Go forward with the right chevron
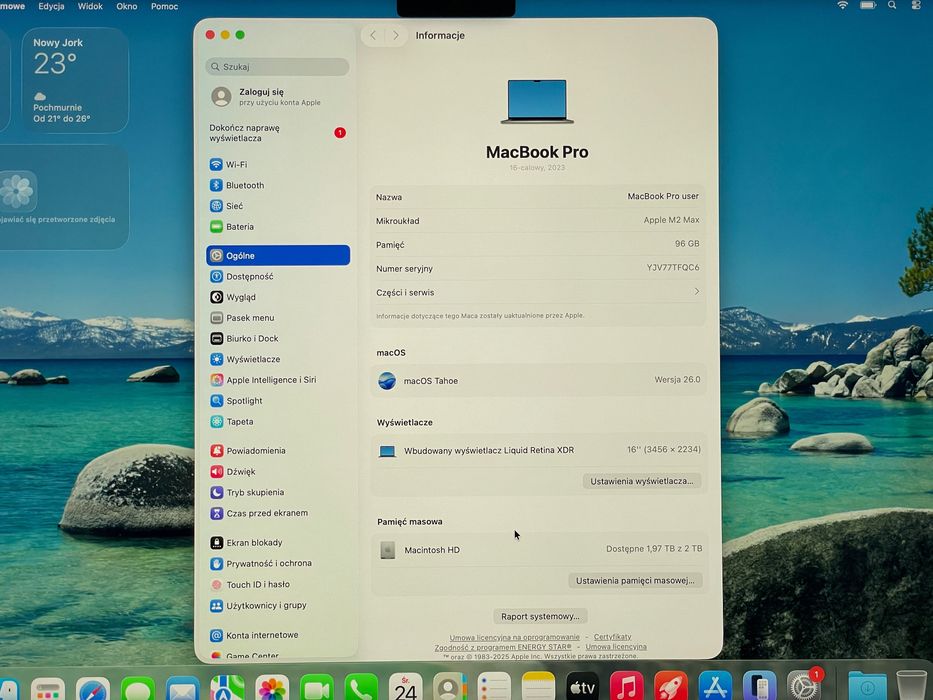This screenshot has height=700, width=933. 396,36
